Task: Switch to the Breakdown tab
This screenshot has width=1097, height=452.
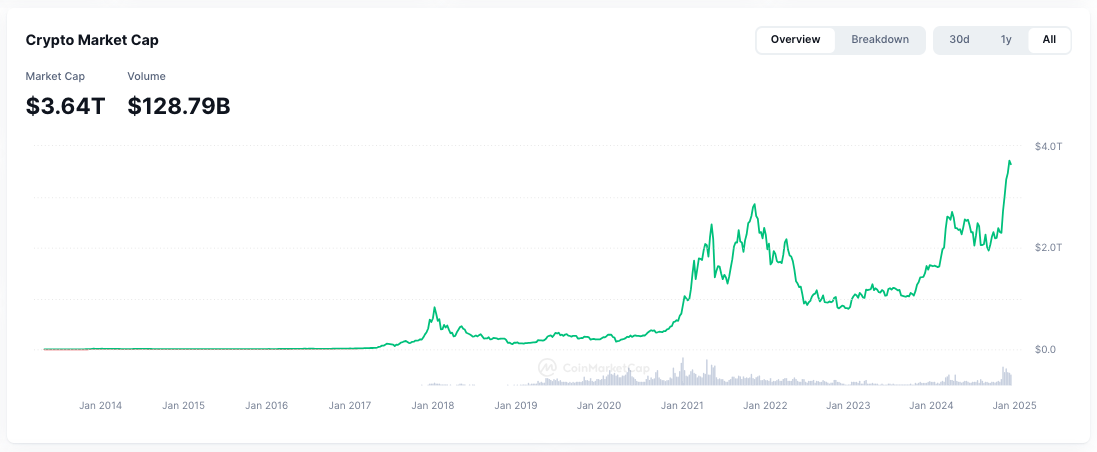Action: [880, 40]
